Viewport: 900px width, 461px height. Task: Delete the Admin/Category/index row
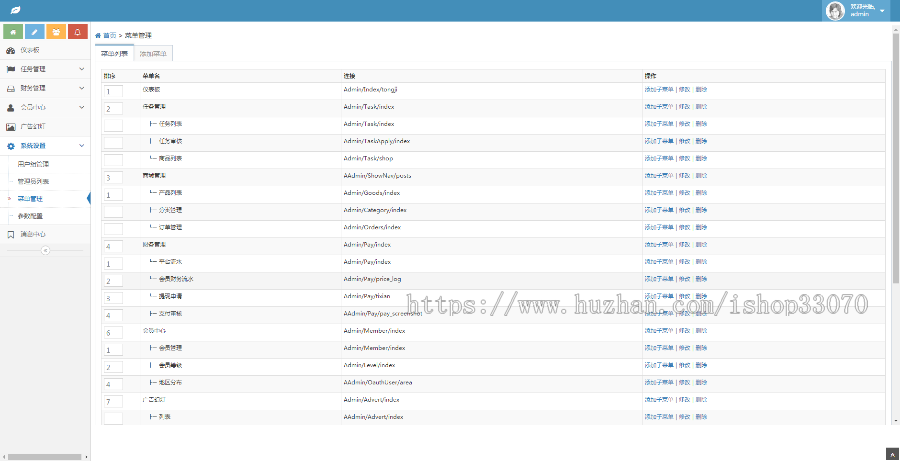(701, 210)
